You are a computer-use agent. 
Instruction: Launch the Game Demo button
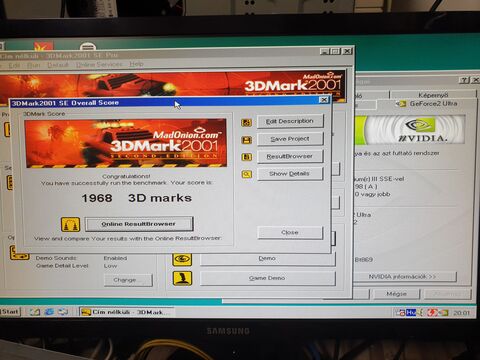267,278
